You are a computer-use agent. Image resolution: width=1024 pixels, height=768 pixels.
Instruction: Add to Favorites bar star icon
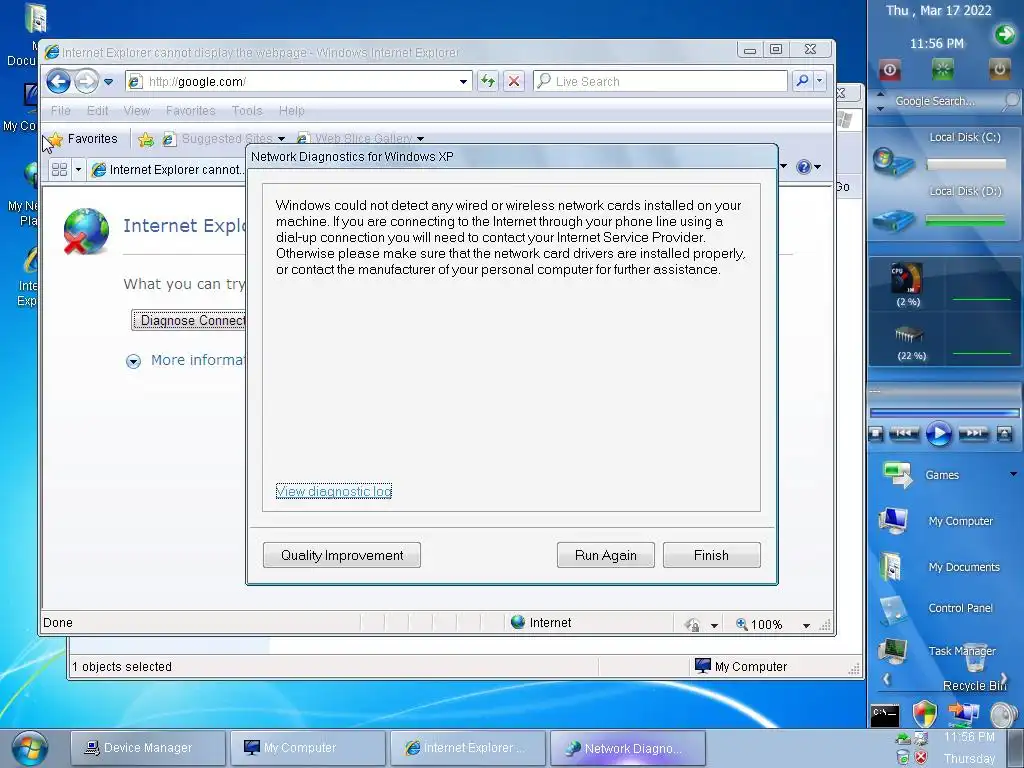[x=146, y=139]
